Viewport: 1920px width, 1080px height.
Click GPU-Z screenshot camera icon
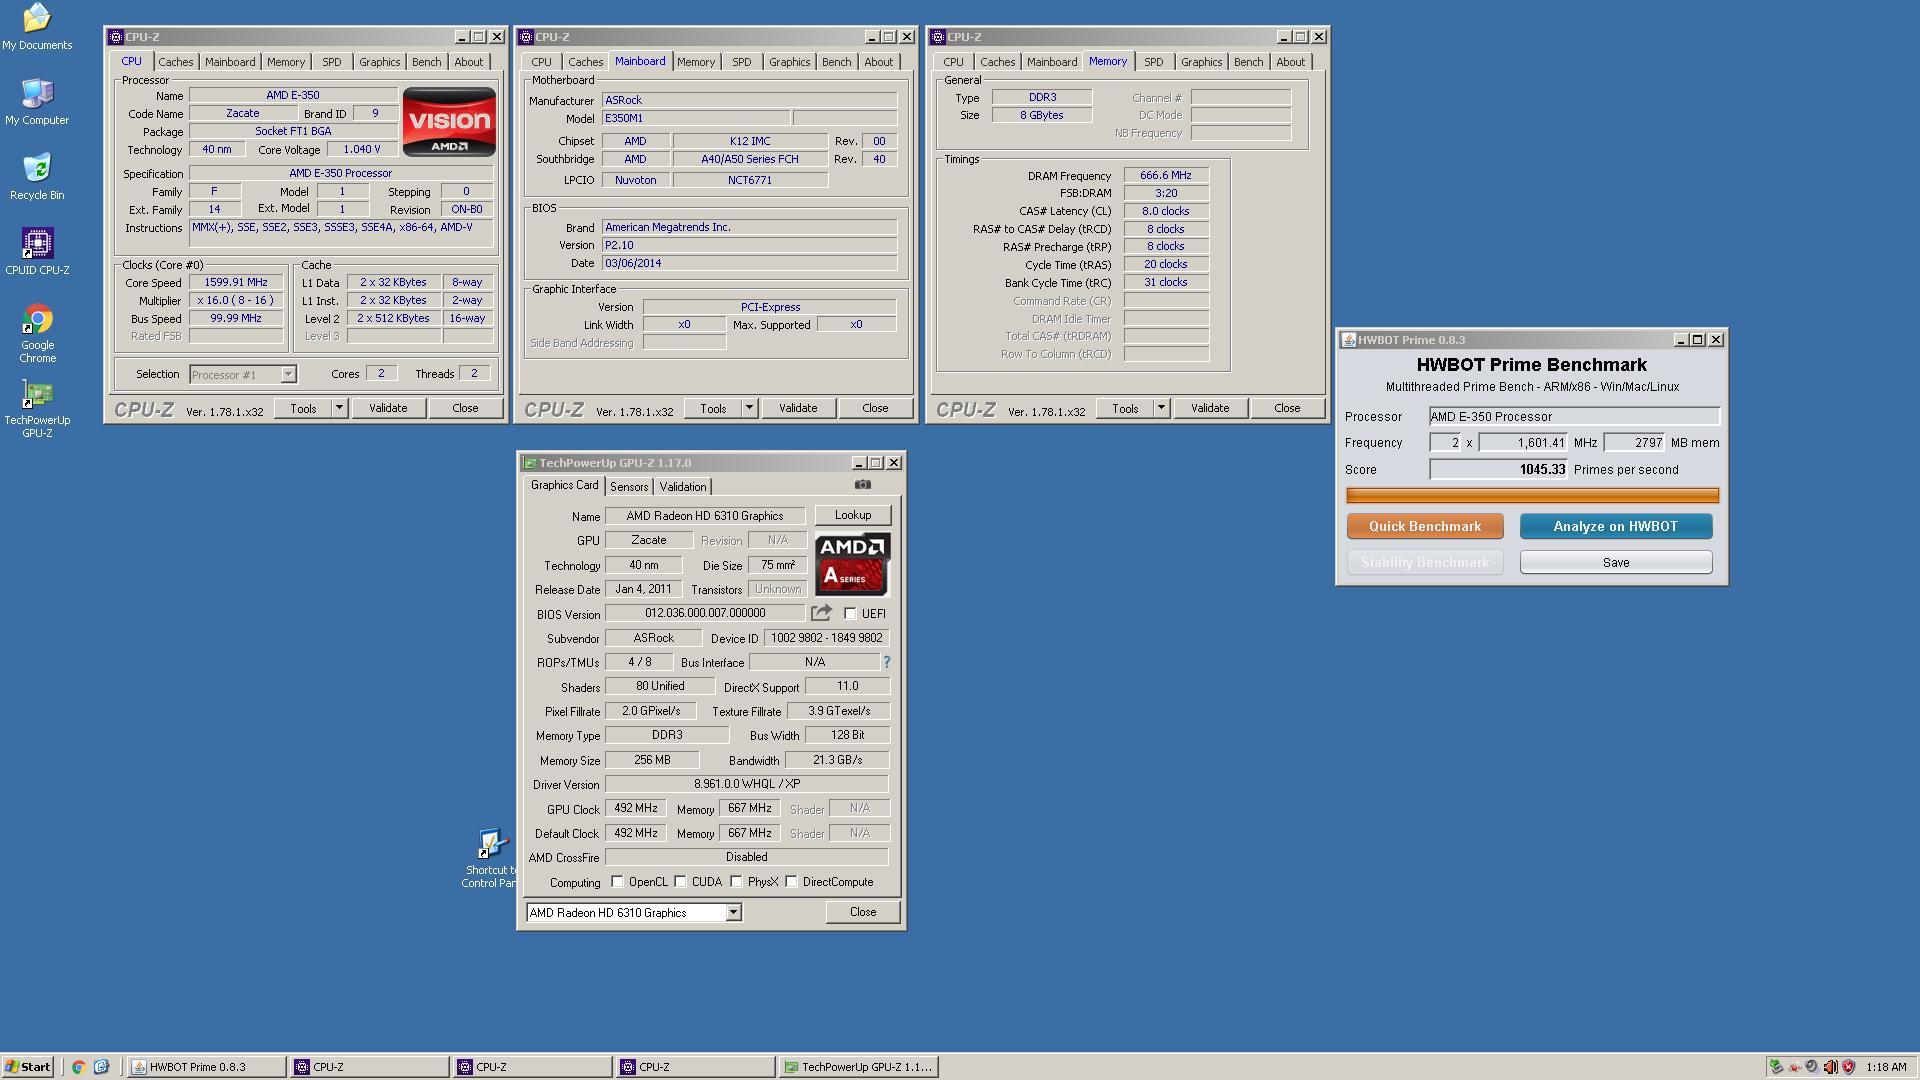click(863, 485)
